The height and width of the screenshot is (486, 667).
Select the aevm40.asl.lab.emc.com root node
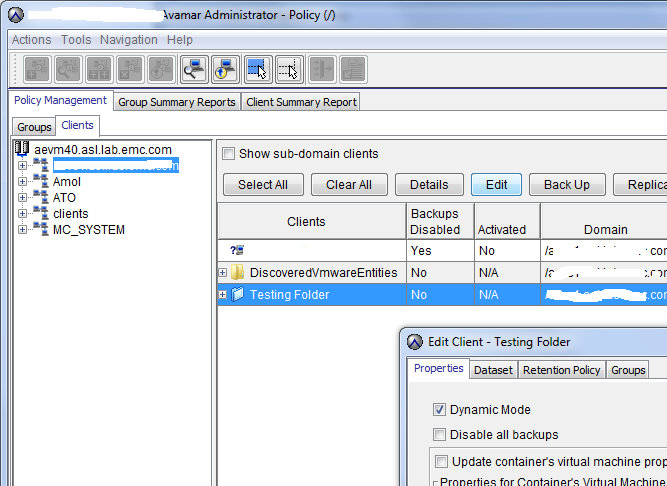pos(103,150)
